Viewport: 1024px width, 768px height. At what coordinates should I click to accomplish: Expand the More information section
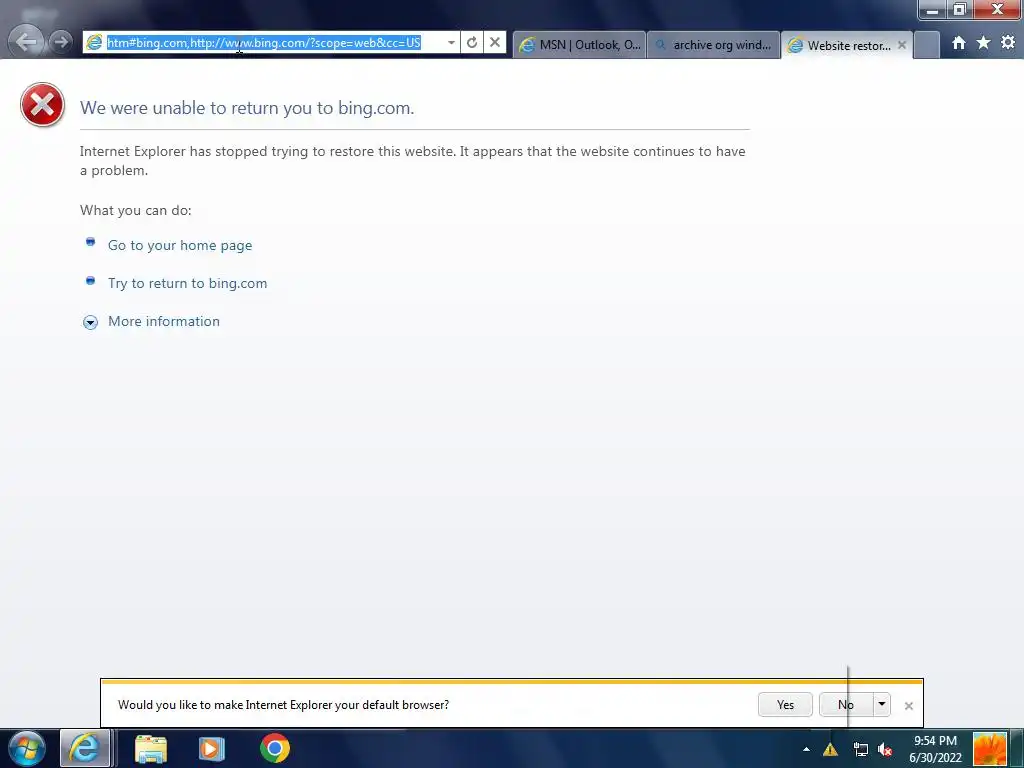[x=90, y=322]
